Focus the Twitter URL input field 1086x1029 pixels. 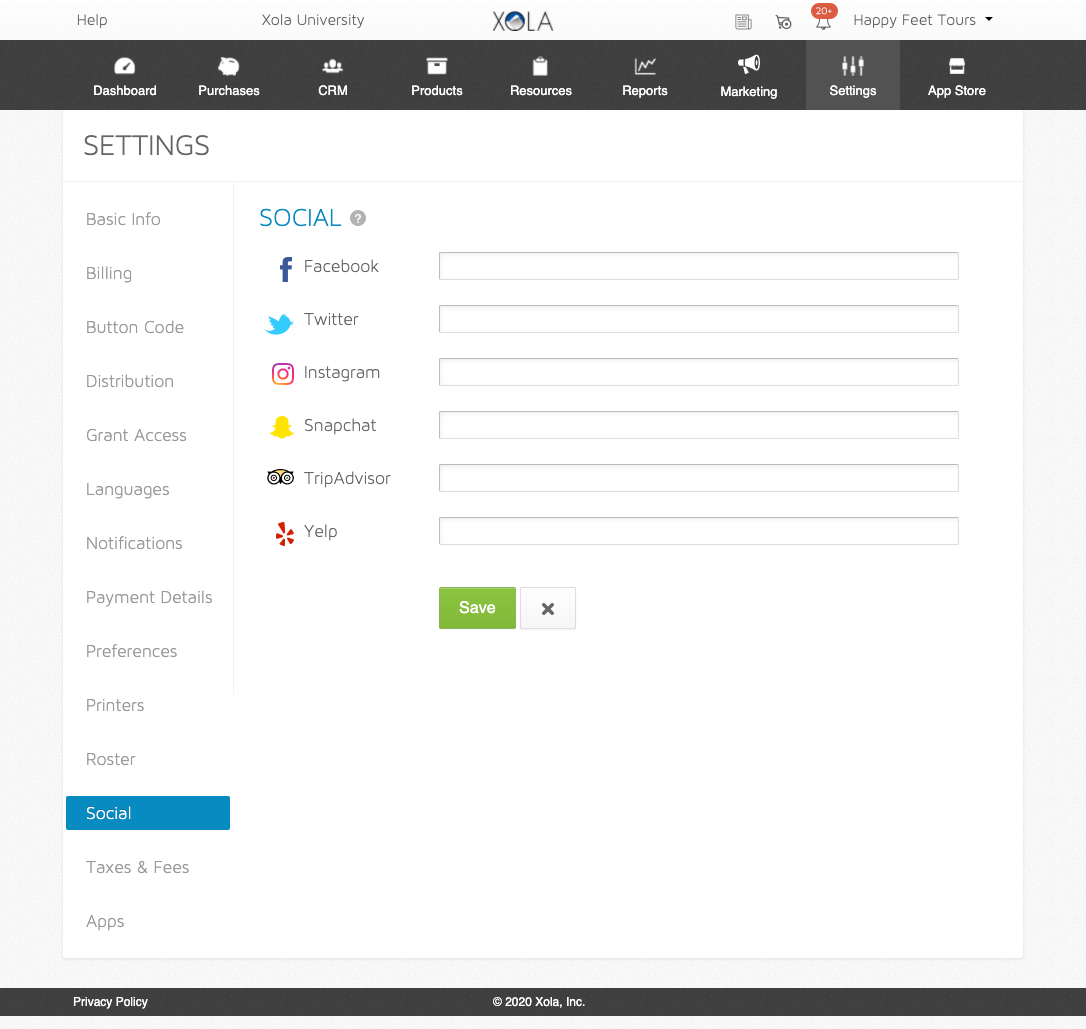(x=699, y=319)
